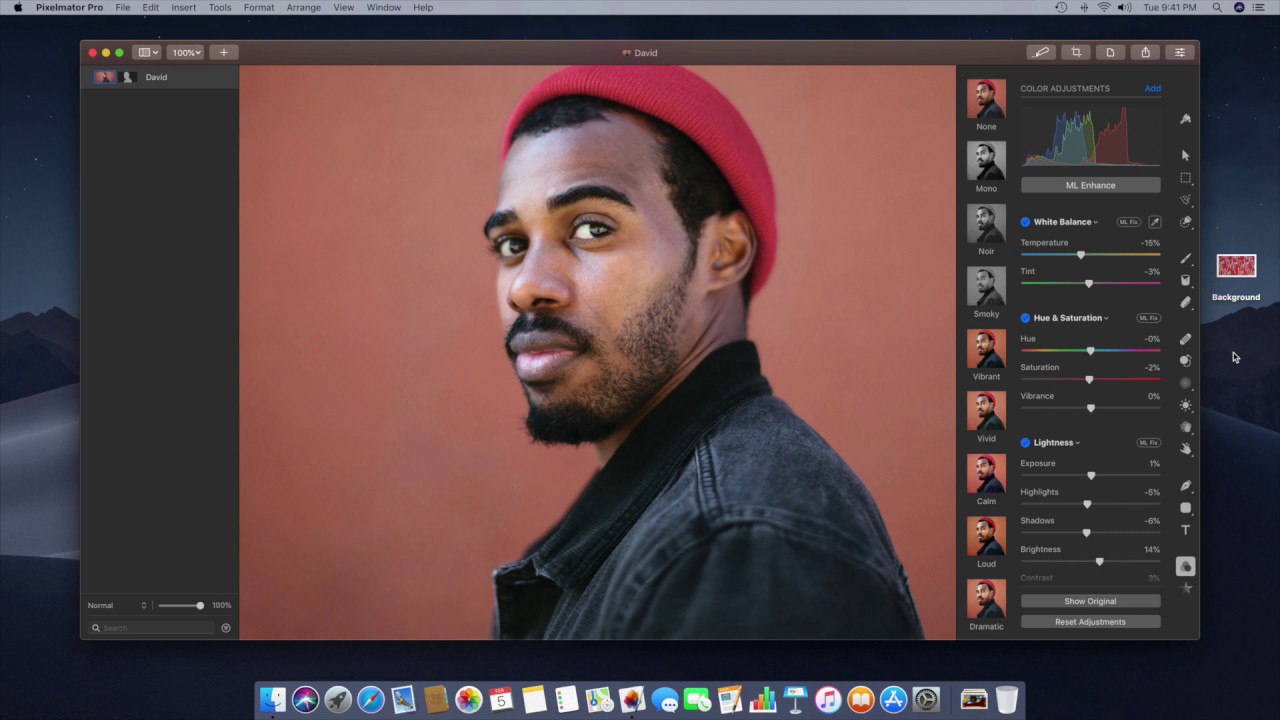Disable the Hue & Saturation adjustment toggle
Viewport: 1280px width, 720px height.
click(x=1025, y=318)
